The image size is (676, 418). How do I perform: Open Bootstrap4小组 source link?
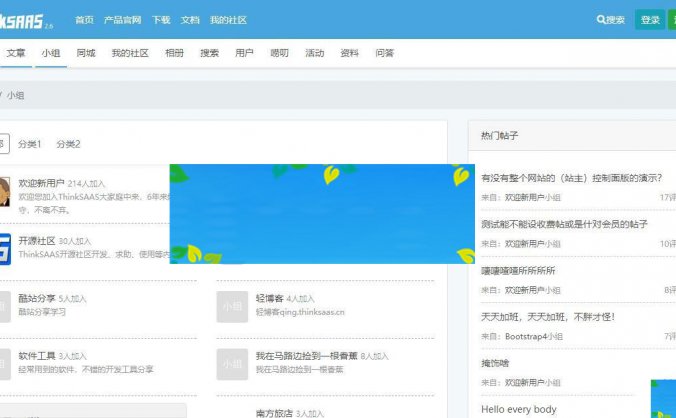tap(534, 336)
